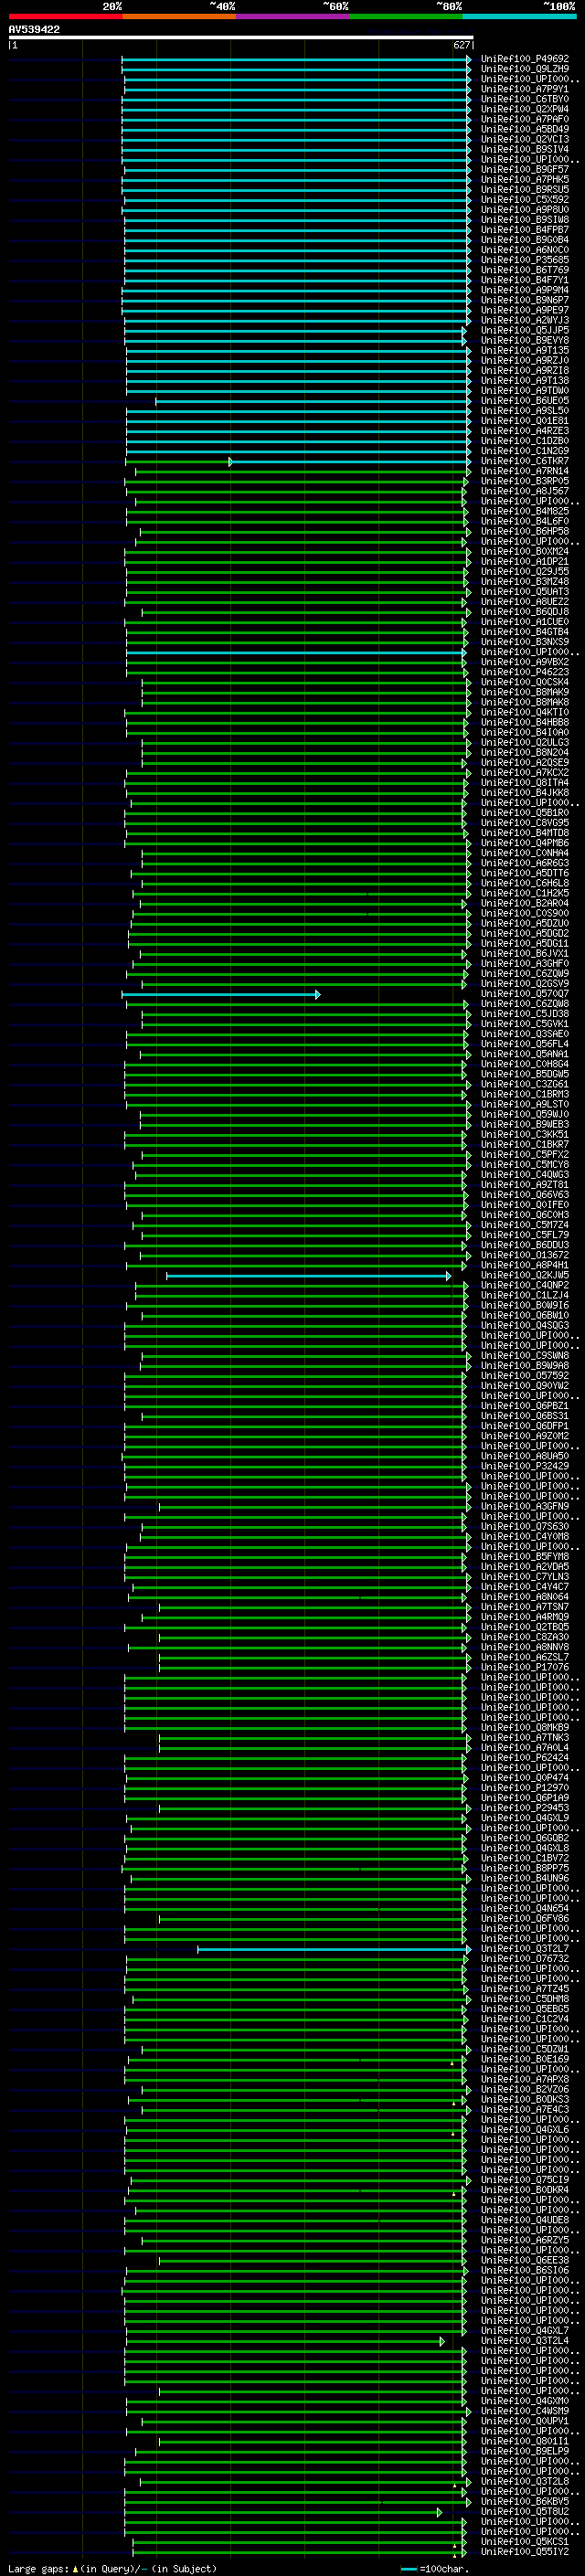Image resolution: width=585 pixels, height=2576 pixels.
Task: Click UniRef100_A7PHK5 label
Action: 525,179
